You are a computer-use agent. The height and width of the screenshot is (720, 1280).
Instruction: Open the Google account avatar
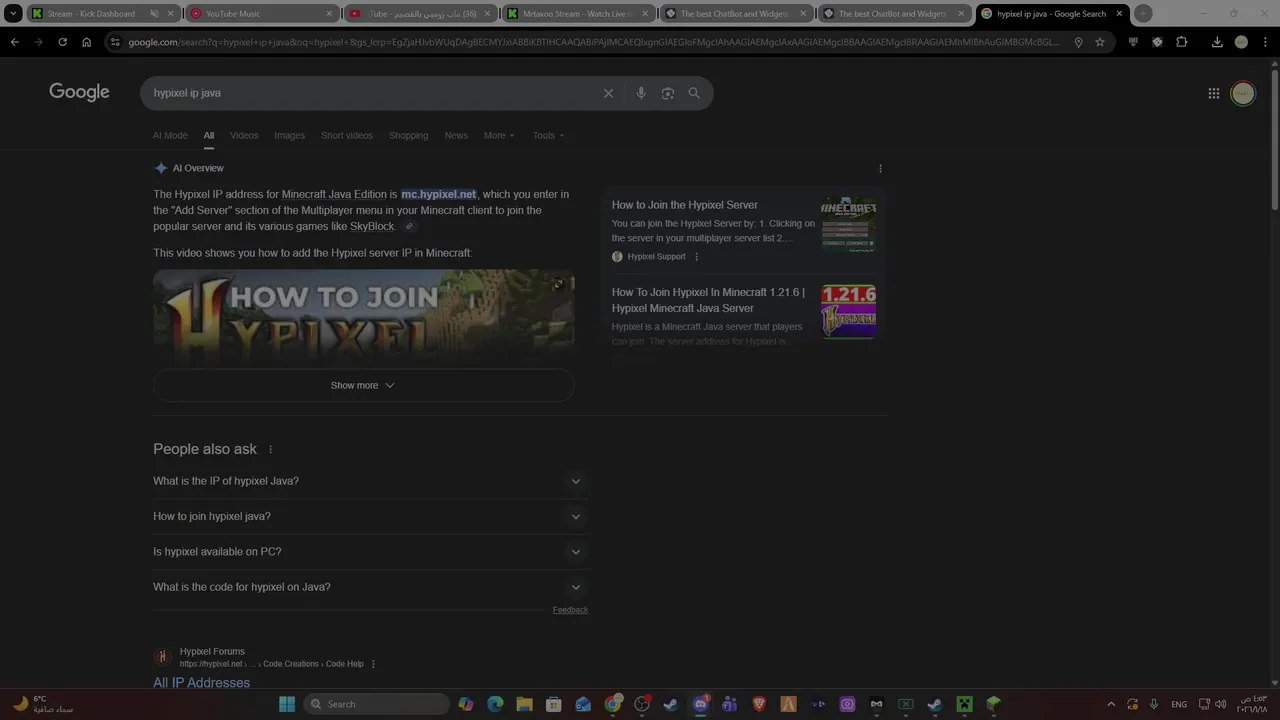(x=1243, y=93)
